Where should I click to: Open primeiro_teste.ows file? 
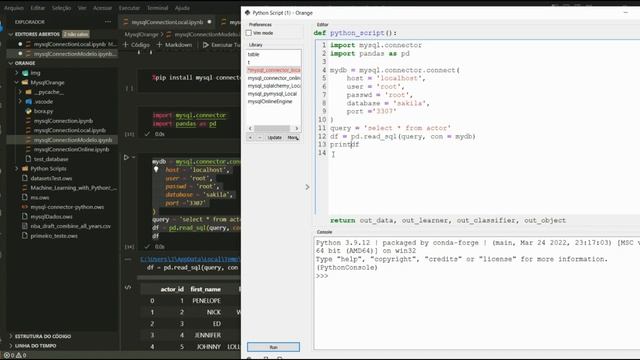pyautogui.click(x=54, y=236)
